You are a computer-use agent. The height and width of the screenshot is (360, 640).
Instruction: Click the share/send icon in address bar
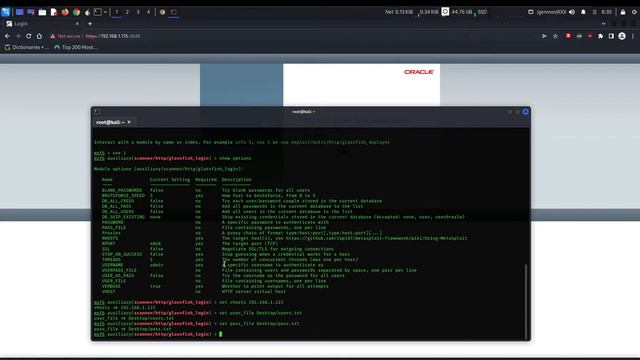click(544, 36)
